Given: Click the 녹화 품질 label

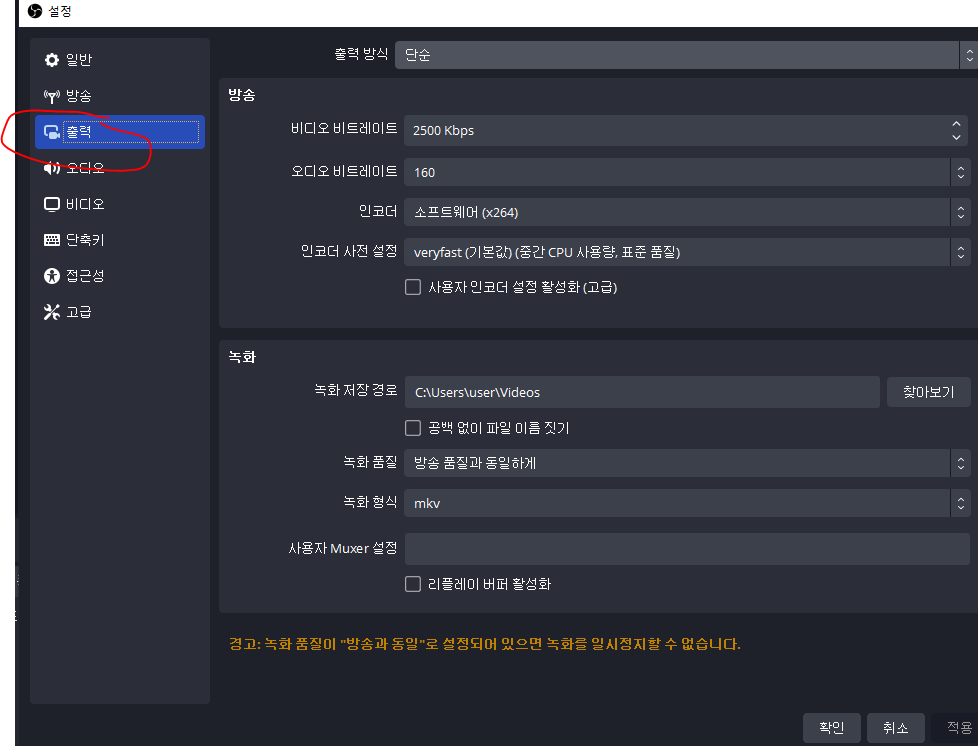Looking at the screenshot, I should click(x=370, y=462).
